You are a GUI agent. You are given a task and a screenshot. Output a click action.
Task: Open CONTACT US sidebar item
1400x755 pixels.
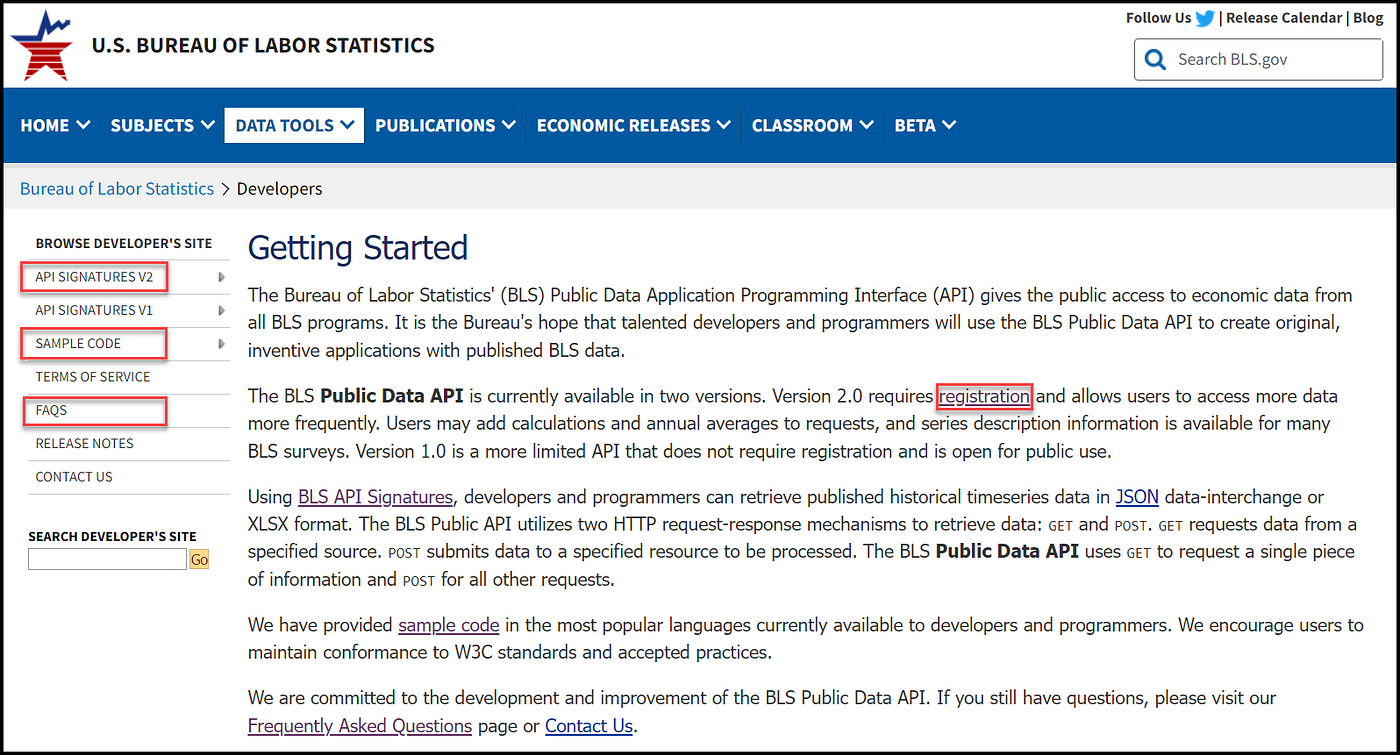pos(74,477)
